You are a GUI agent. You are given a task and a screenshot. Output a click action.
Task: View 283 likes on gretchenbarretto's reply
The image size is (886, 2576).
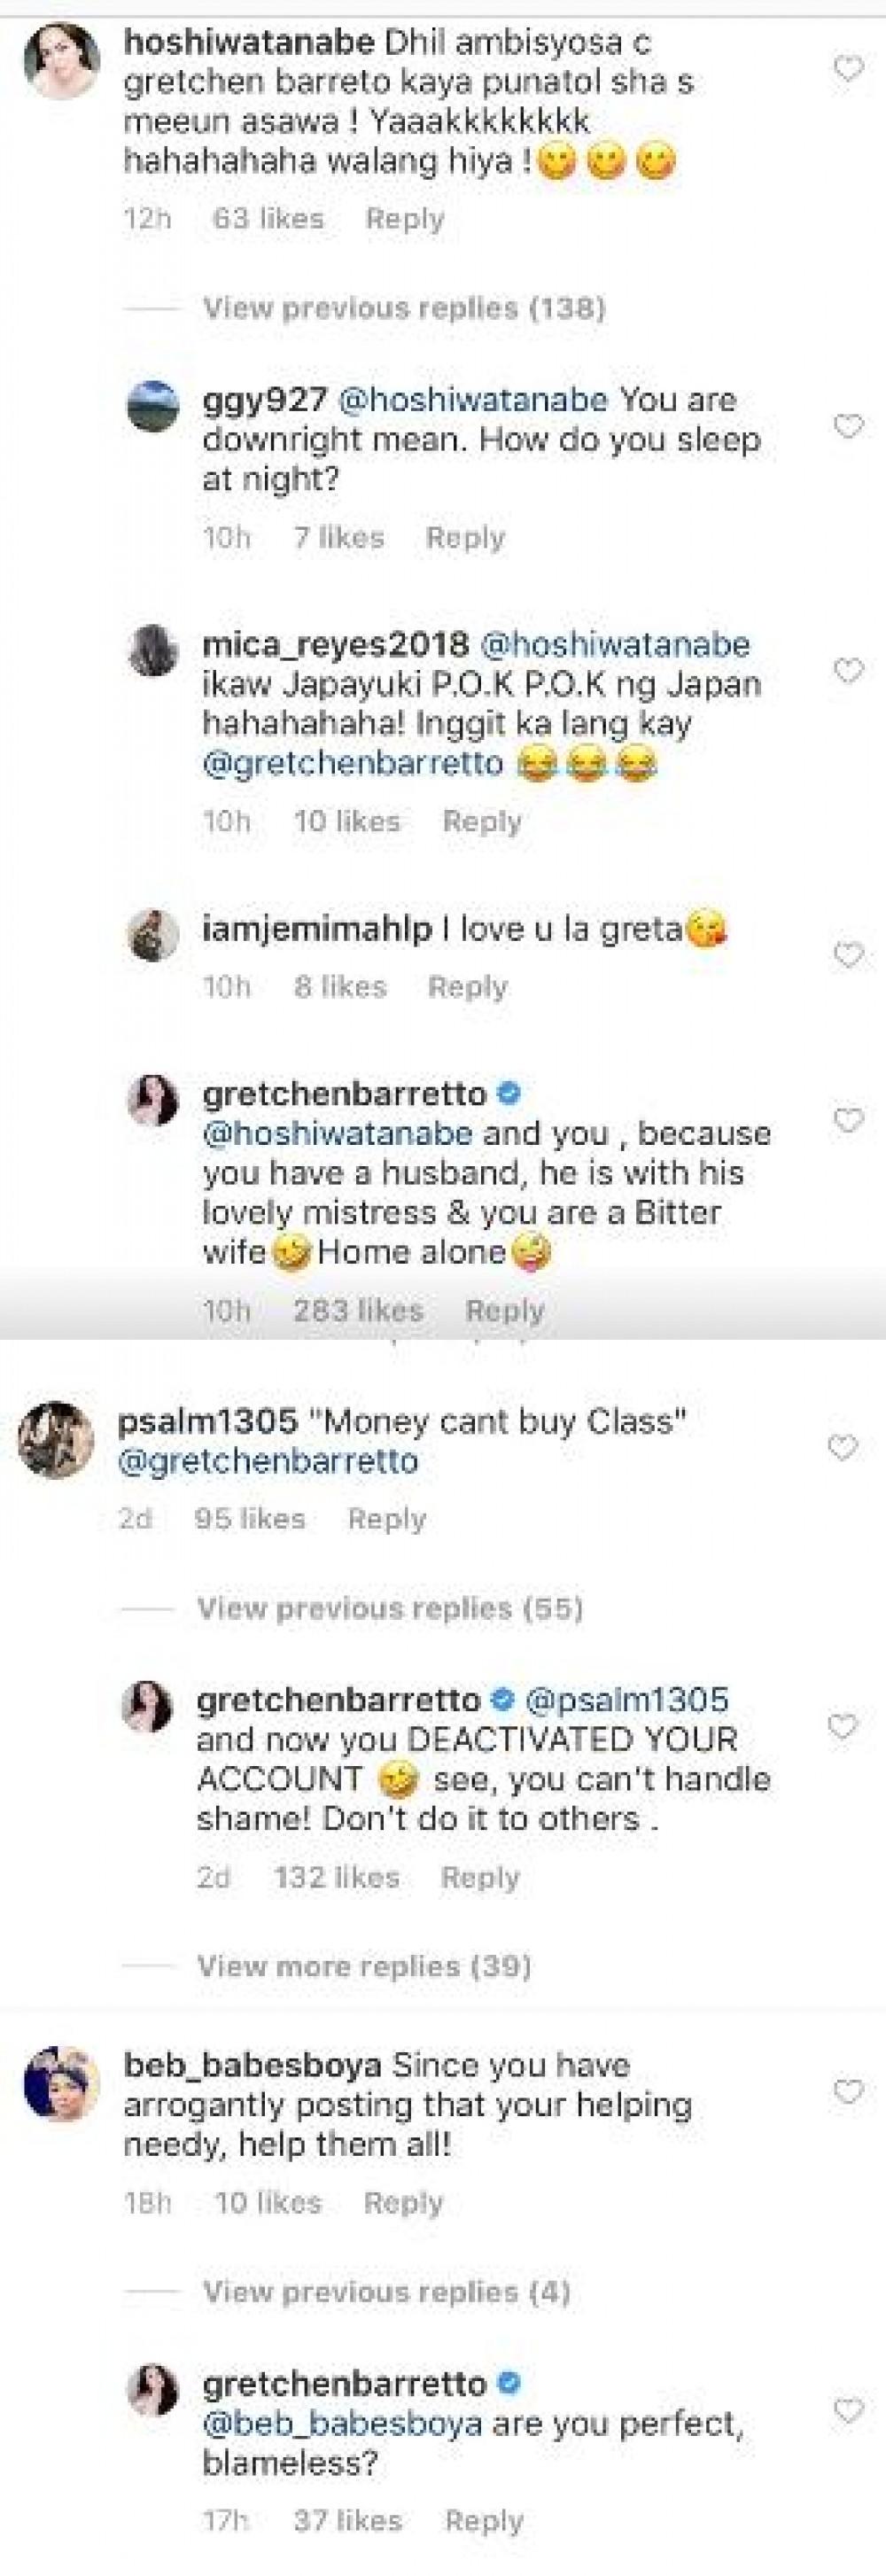pos(358,1310)
